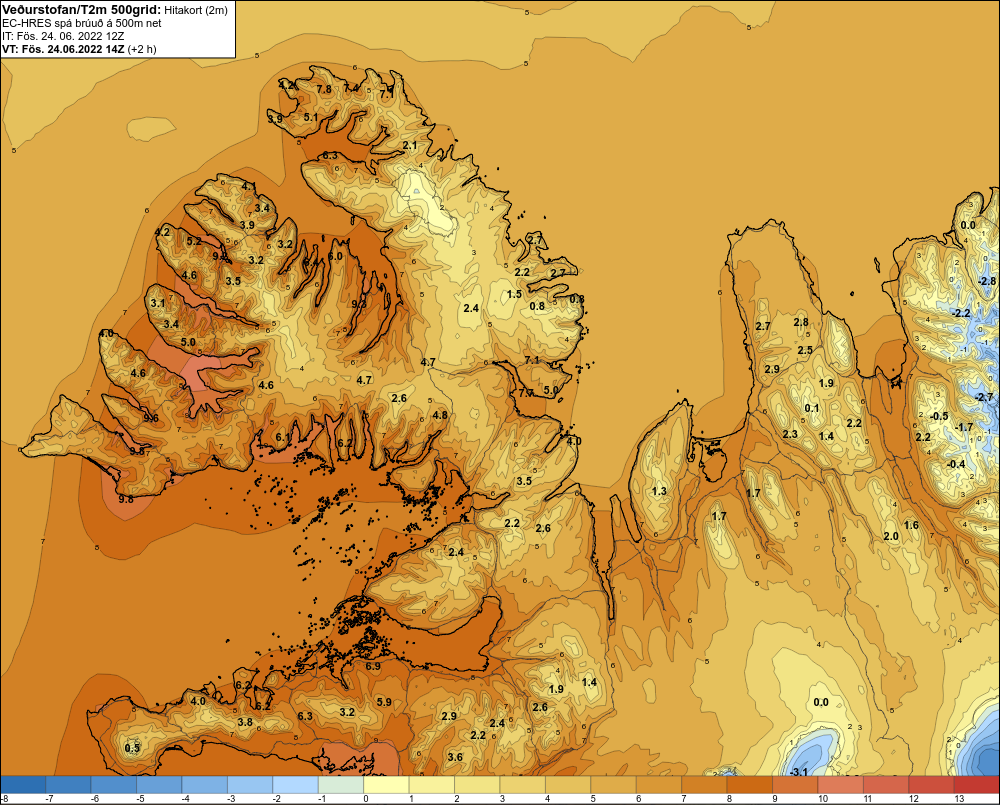Click the pale green swatch between -1 and 0

[341, 784]
